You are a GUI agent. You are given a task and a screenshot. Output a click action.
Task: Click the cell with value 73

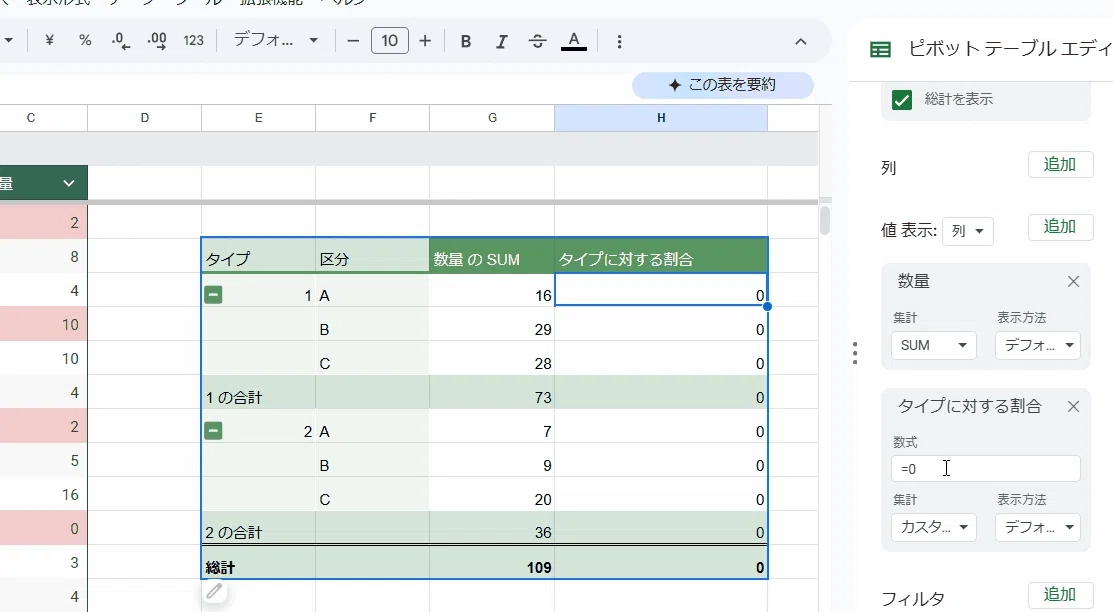[492, 393]
